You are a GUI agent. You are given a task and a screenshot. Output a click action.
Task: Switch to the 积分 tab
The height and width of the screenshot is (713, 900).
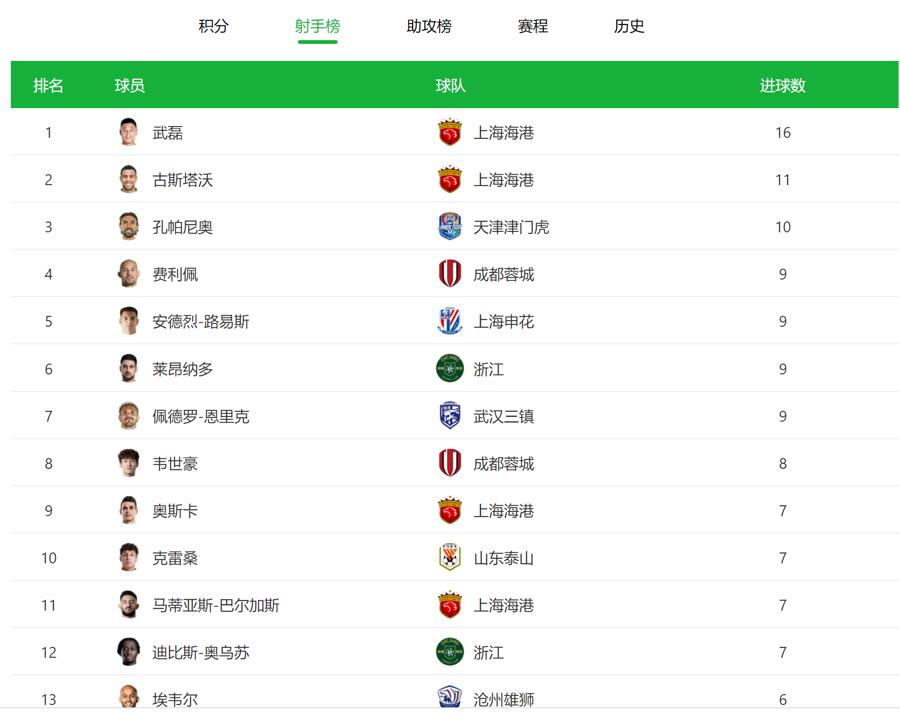click(213, 27)
